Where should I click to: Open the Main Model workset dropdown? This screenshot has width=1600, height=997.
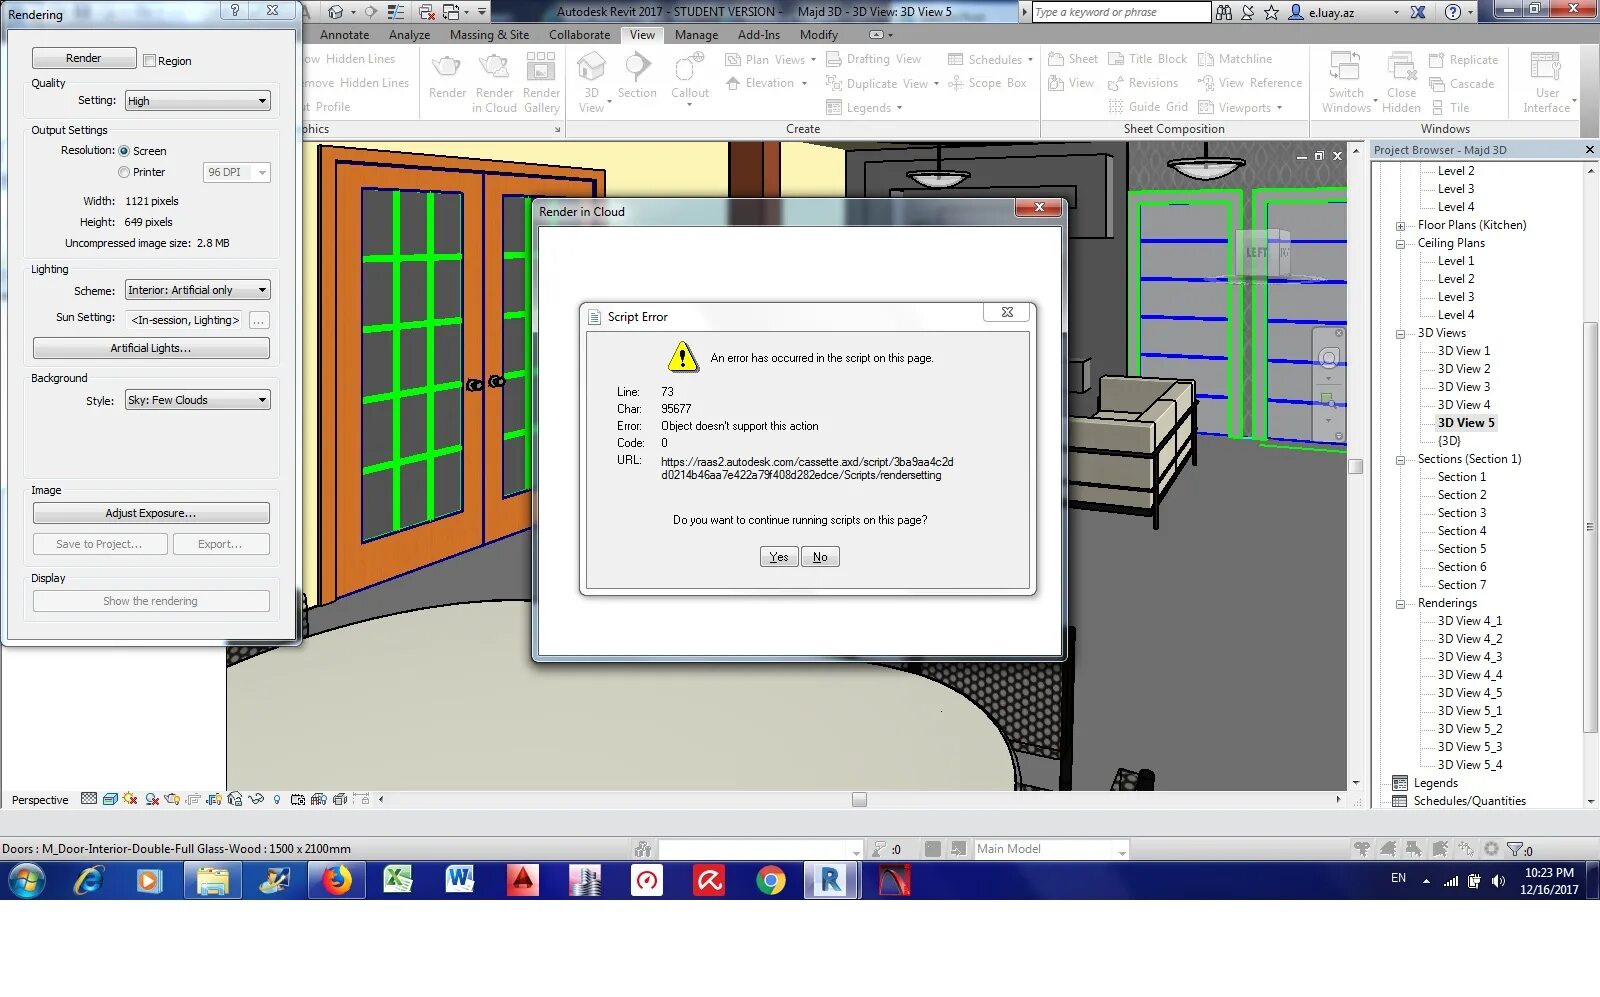[1051, 849]
